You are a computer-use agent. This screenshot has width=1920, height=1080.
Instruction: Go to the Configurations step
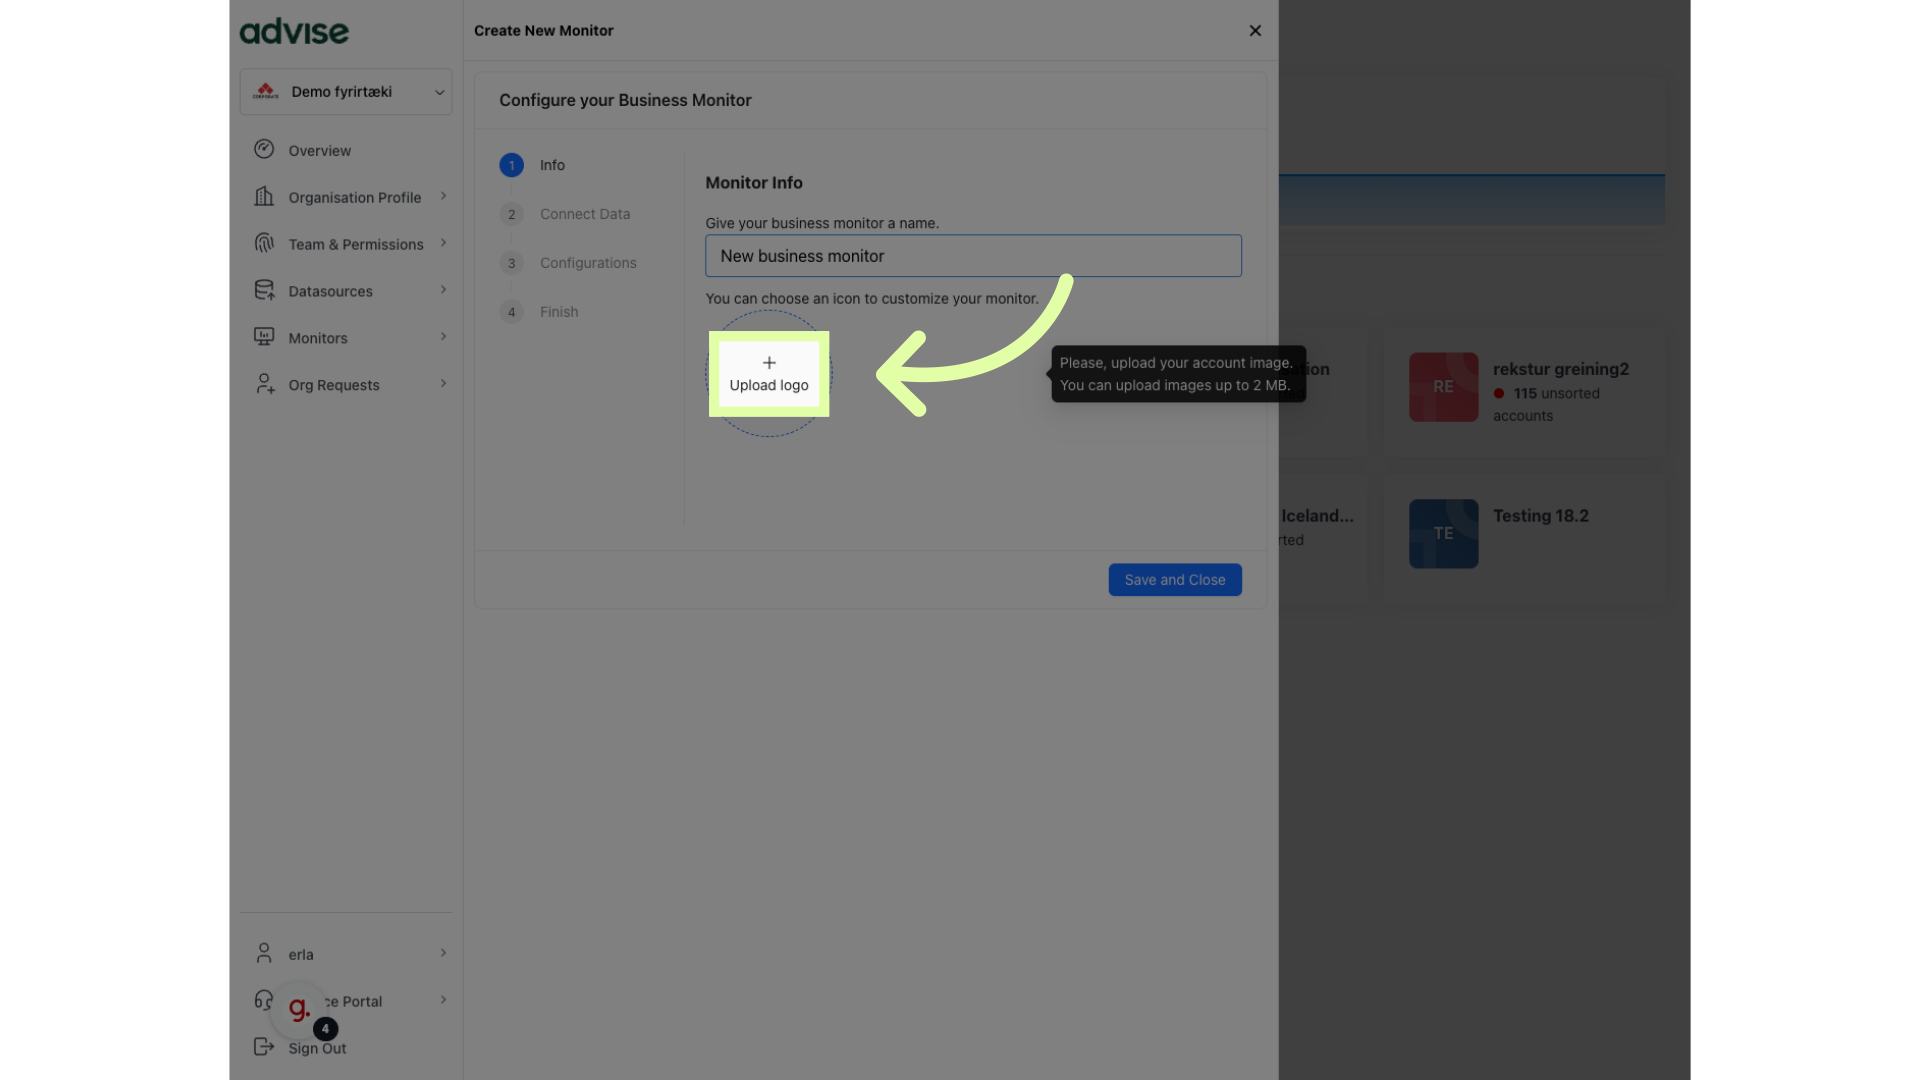click(587, 263)
